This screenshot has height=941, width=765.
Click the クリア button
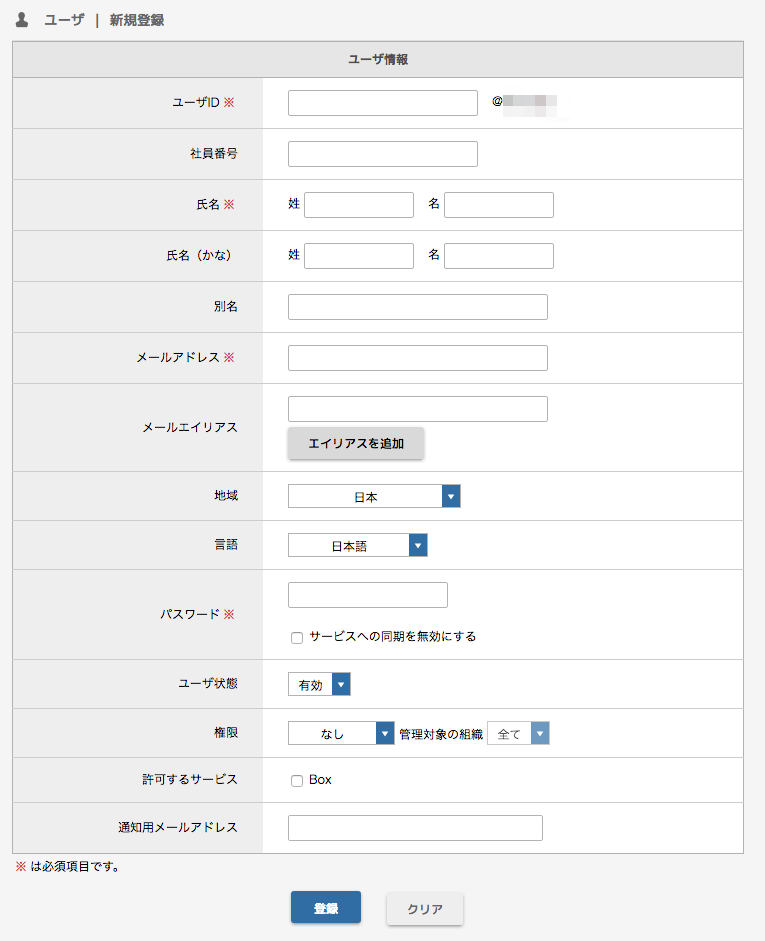(x=425, y=909)
